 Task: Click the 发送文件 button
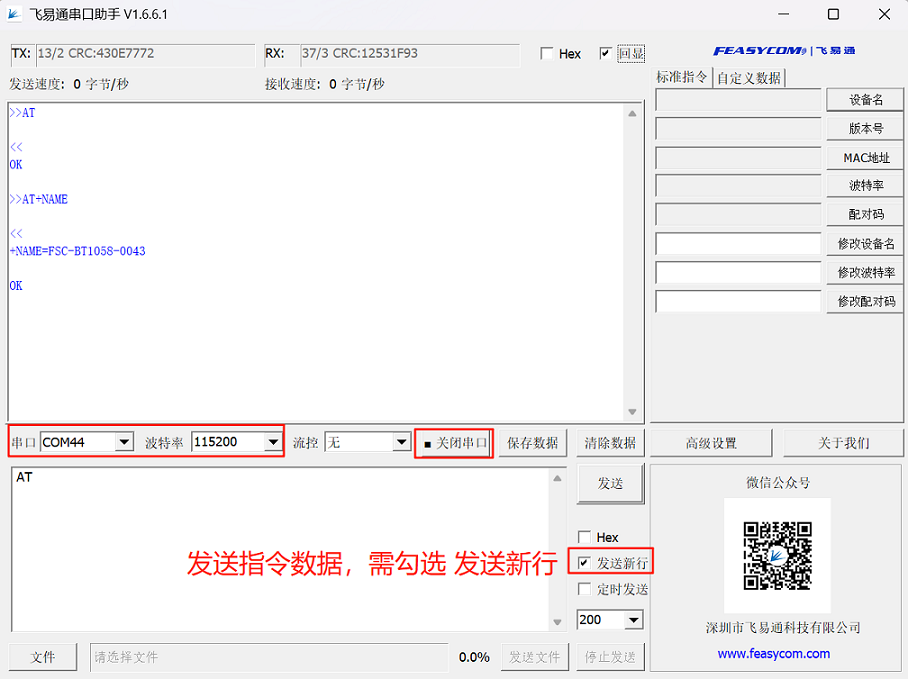[x=534, y=657]
